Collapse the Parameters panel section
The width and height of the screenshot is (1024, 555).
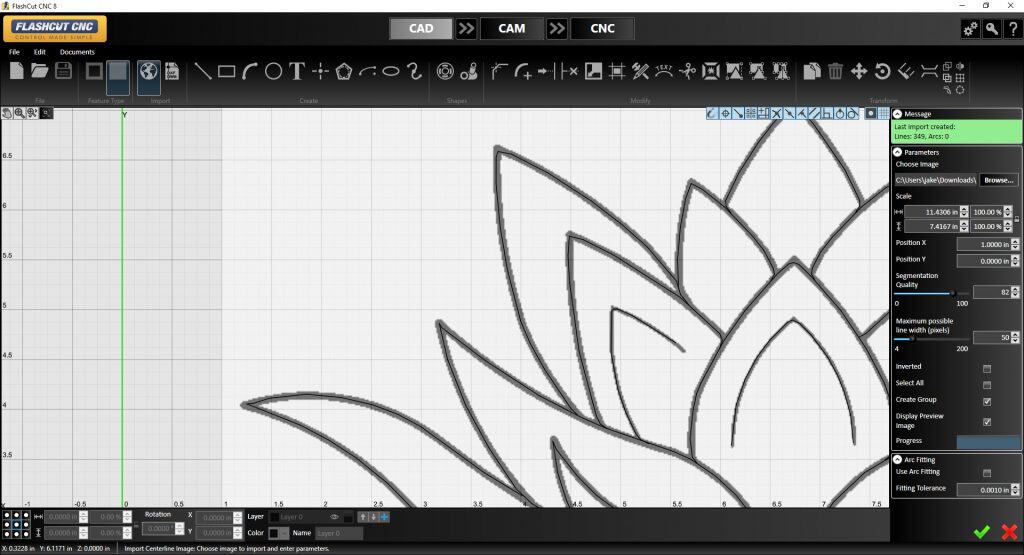pos(898,152)
